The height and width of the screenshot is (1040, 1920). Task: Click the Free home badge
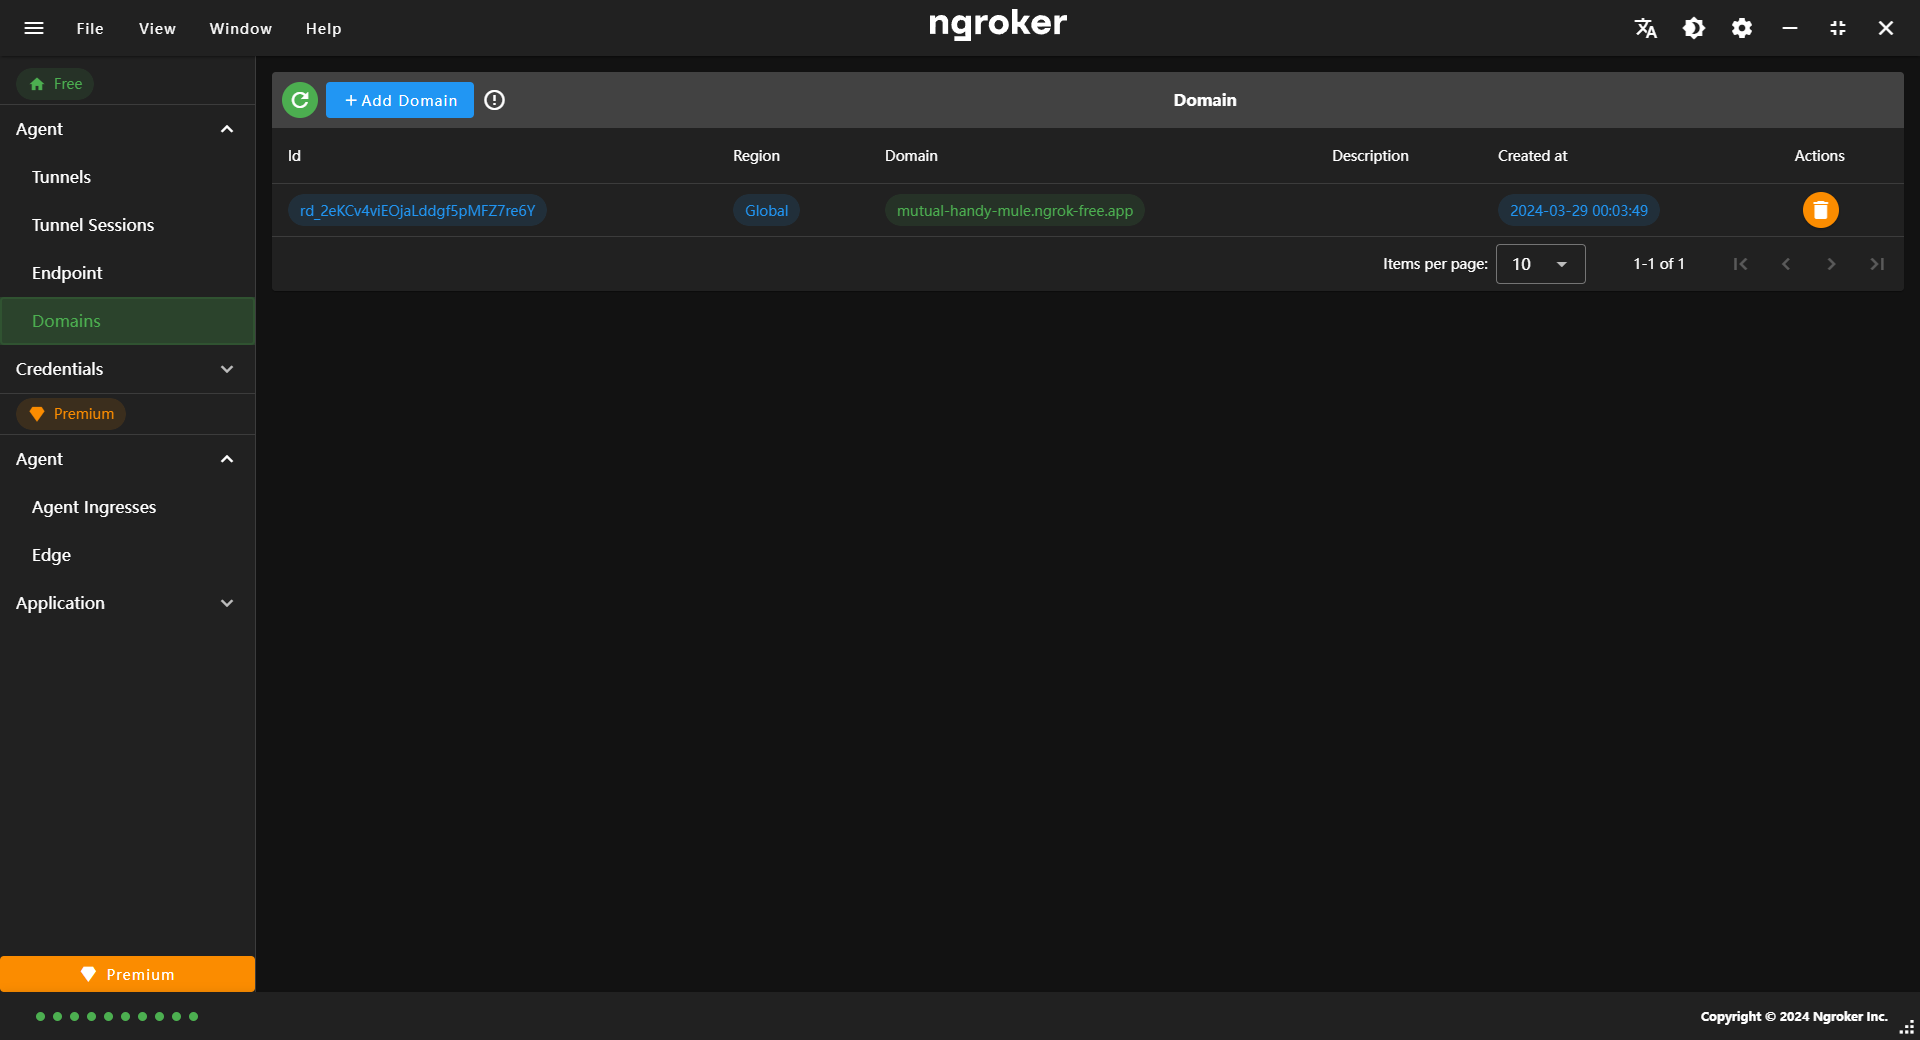pos(55,84)
